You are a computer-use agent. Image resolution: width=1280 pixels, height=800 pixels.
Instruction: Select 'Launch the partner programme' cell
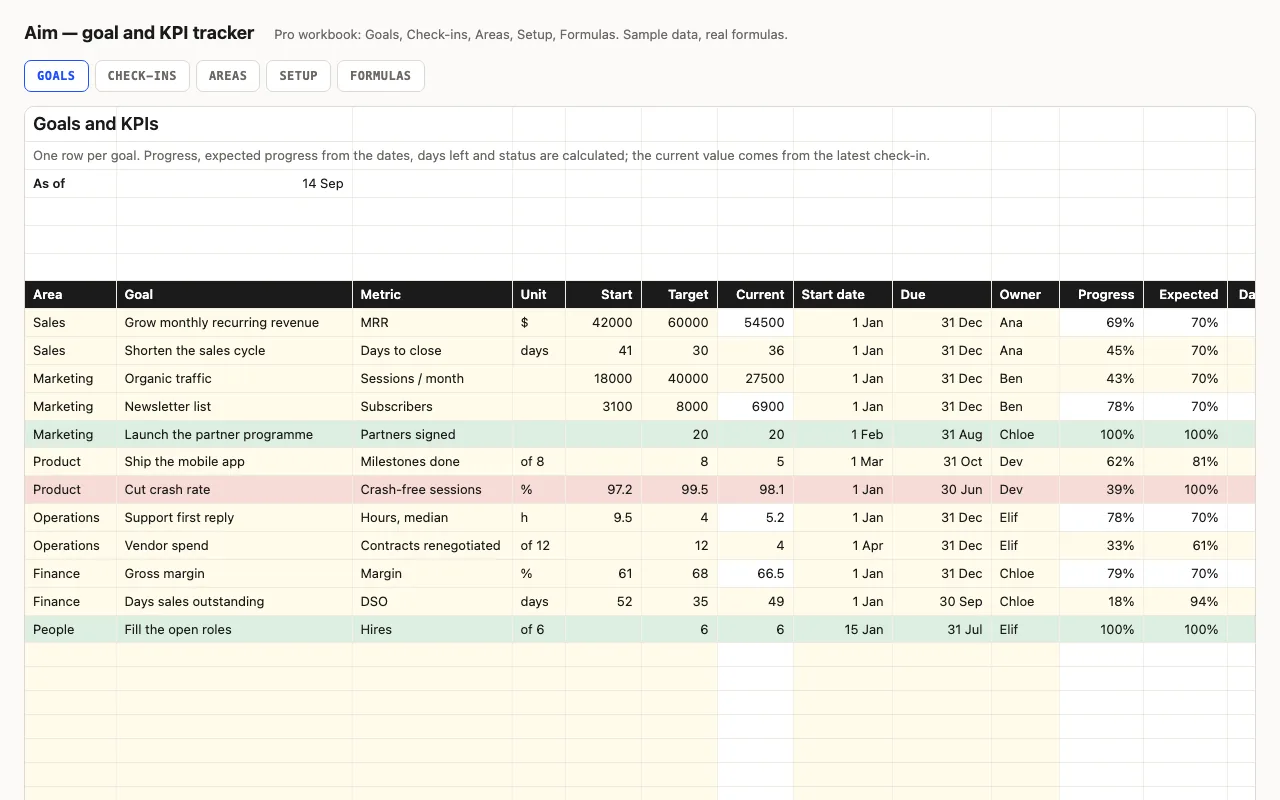point(235,435)
